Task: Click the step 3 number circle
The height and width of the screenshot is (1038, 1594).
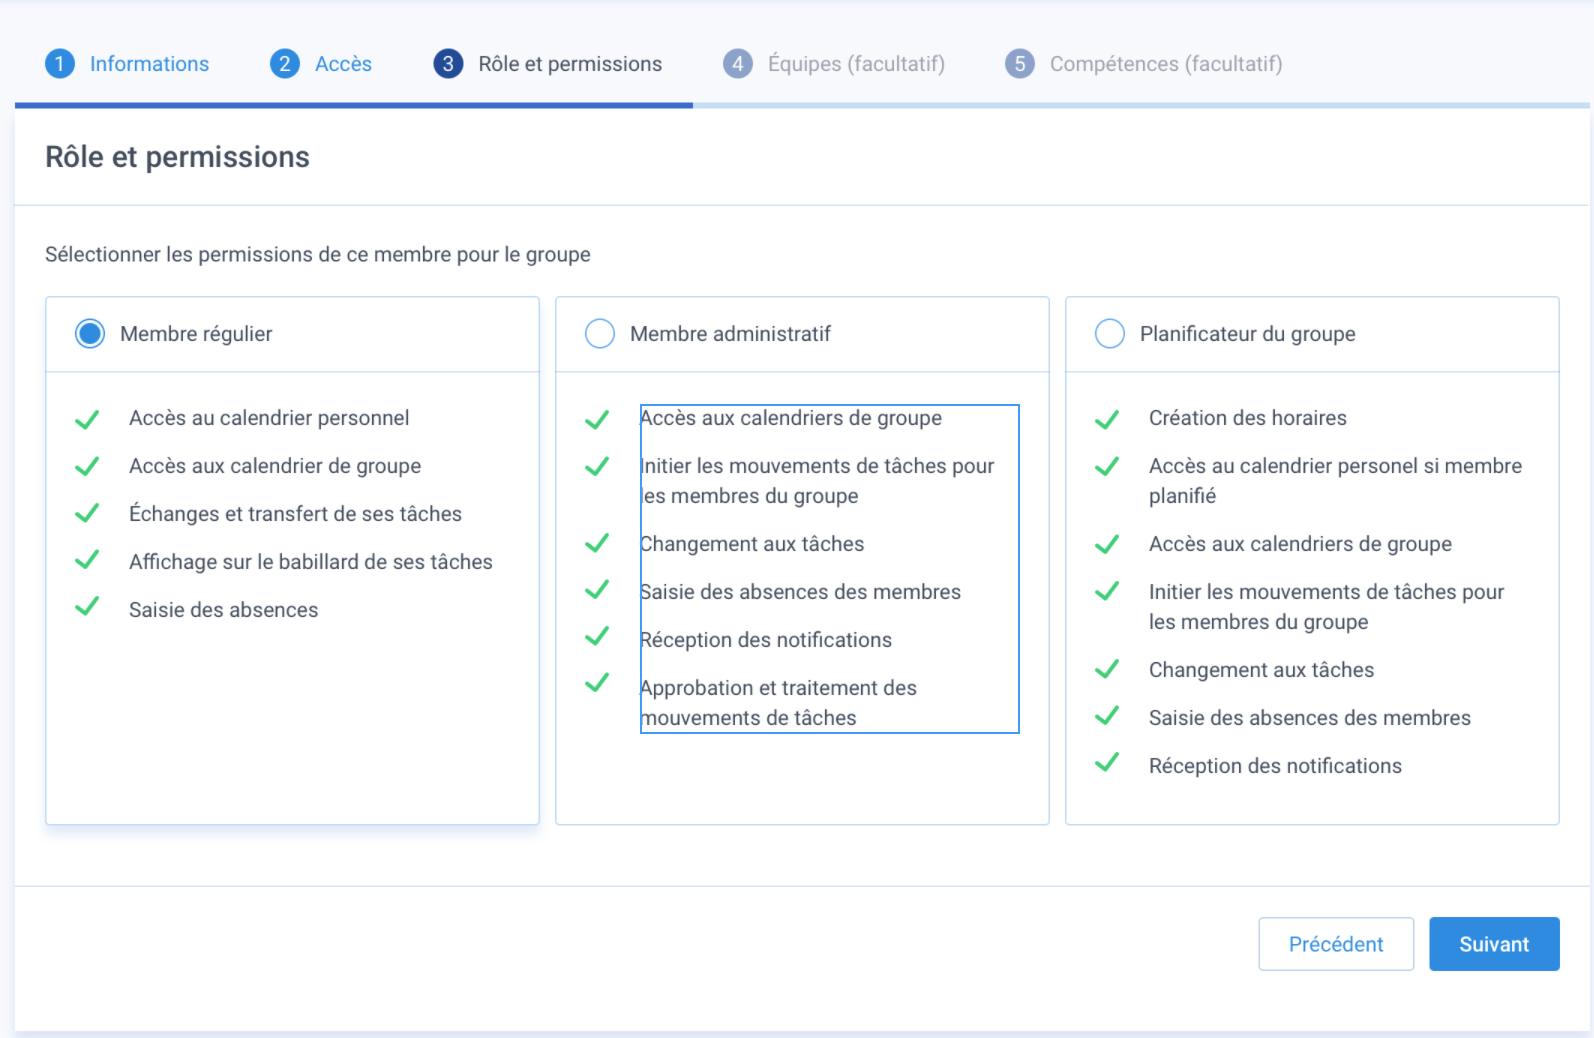Action: pyautogui.click(x=448, y=64)
